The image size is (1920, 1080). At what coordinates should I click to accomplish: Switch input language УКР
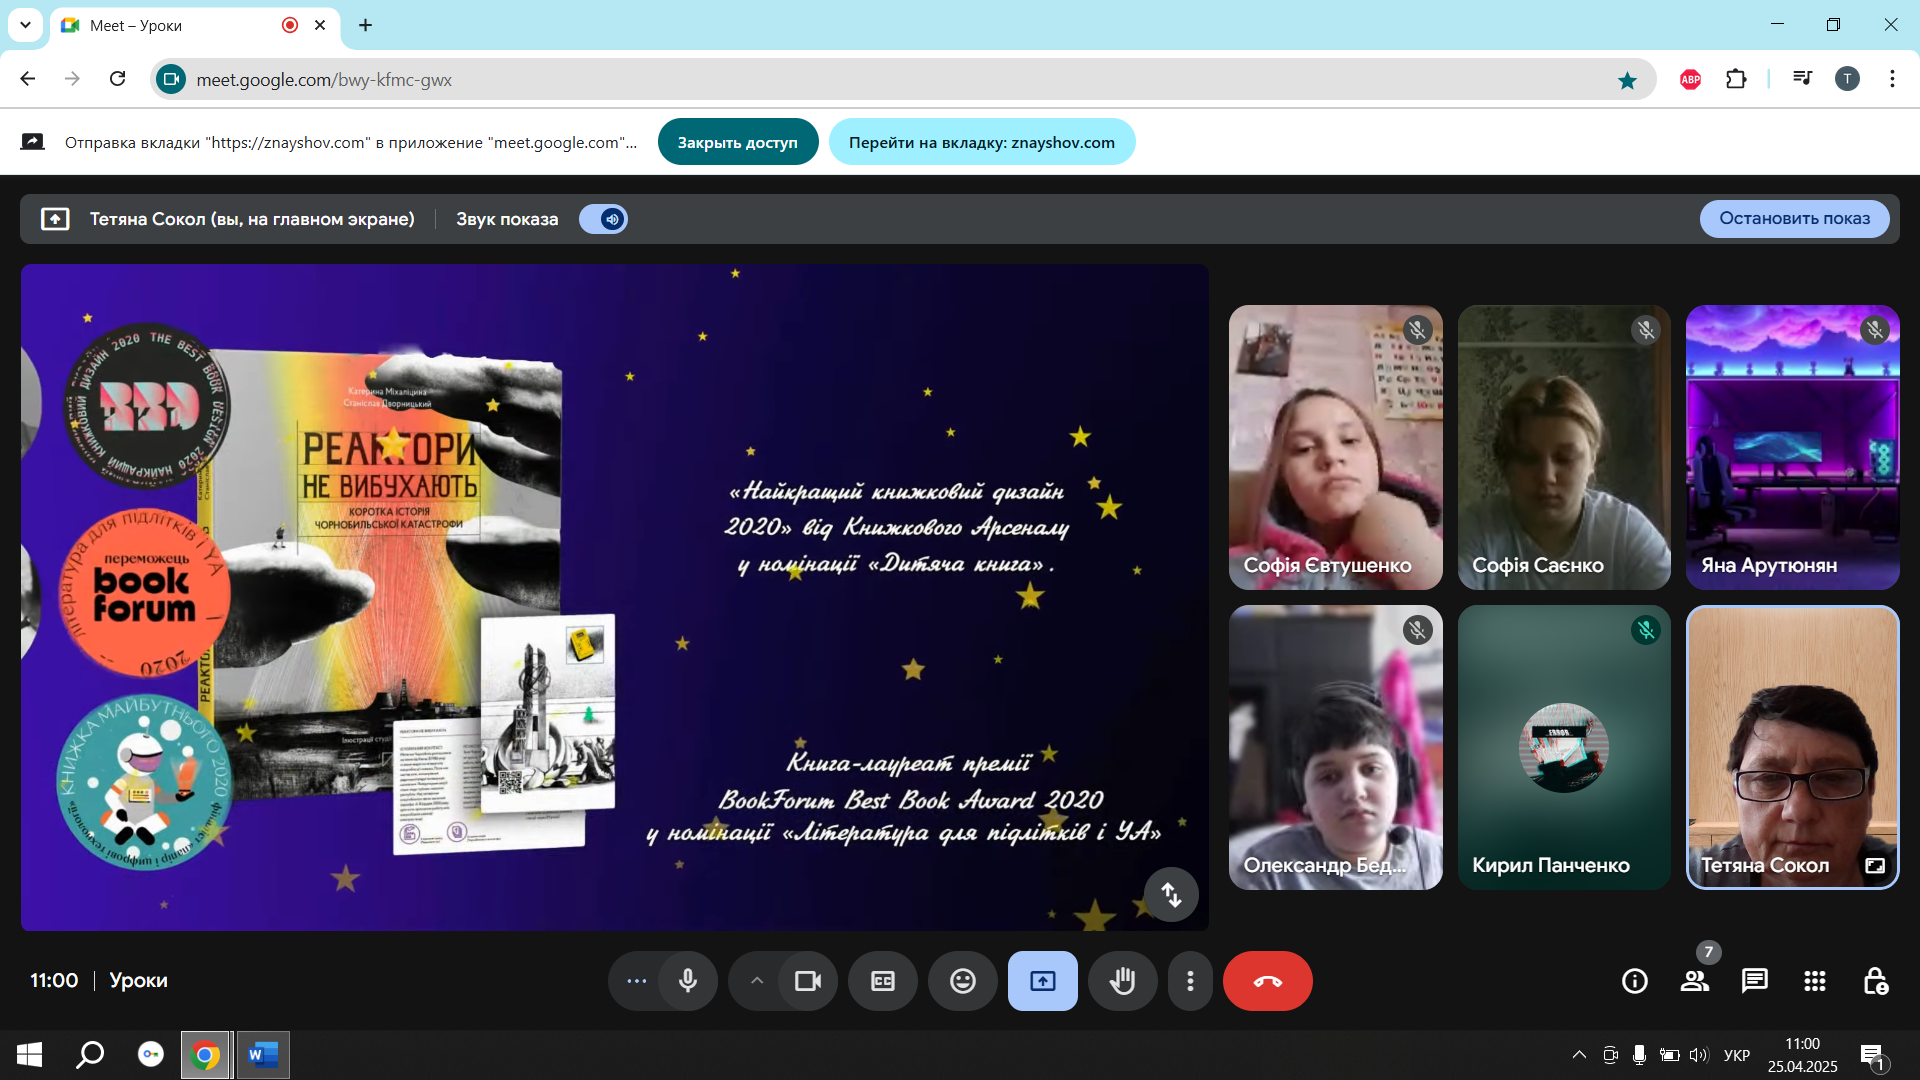(1737, 1055)
